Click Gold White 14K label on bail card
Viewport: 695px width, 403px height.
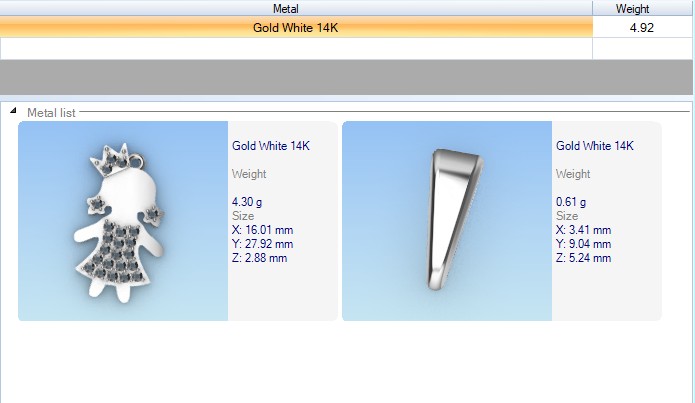(595, 145)
